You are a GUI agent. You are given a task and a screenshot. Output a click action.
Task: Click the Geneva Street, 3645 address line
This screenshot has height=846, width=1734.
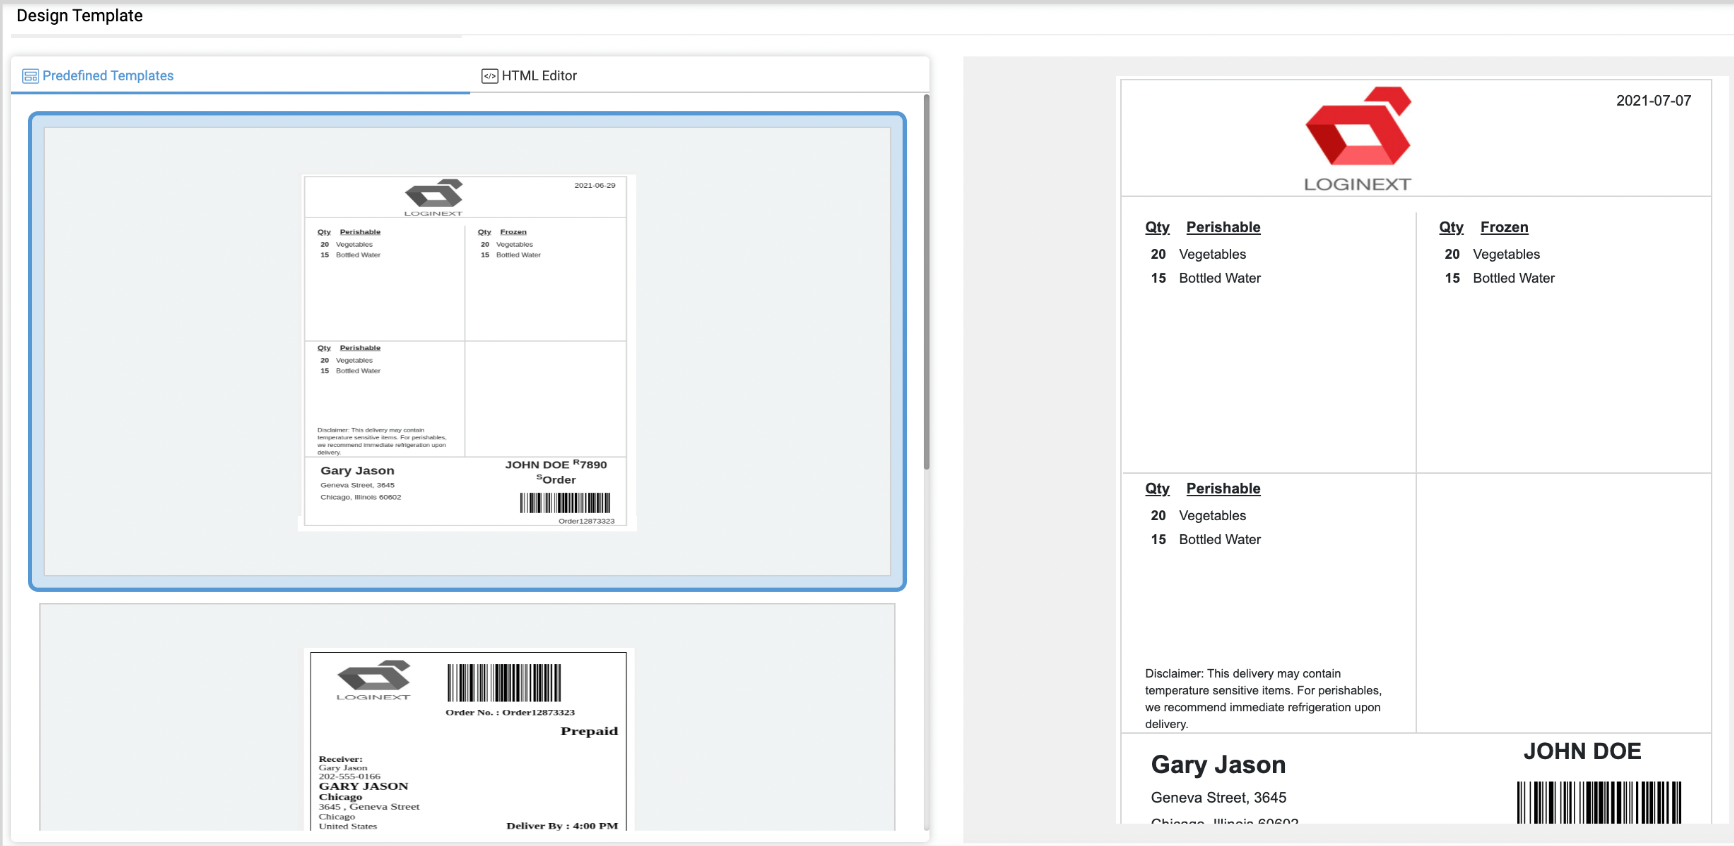1218,798
